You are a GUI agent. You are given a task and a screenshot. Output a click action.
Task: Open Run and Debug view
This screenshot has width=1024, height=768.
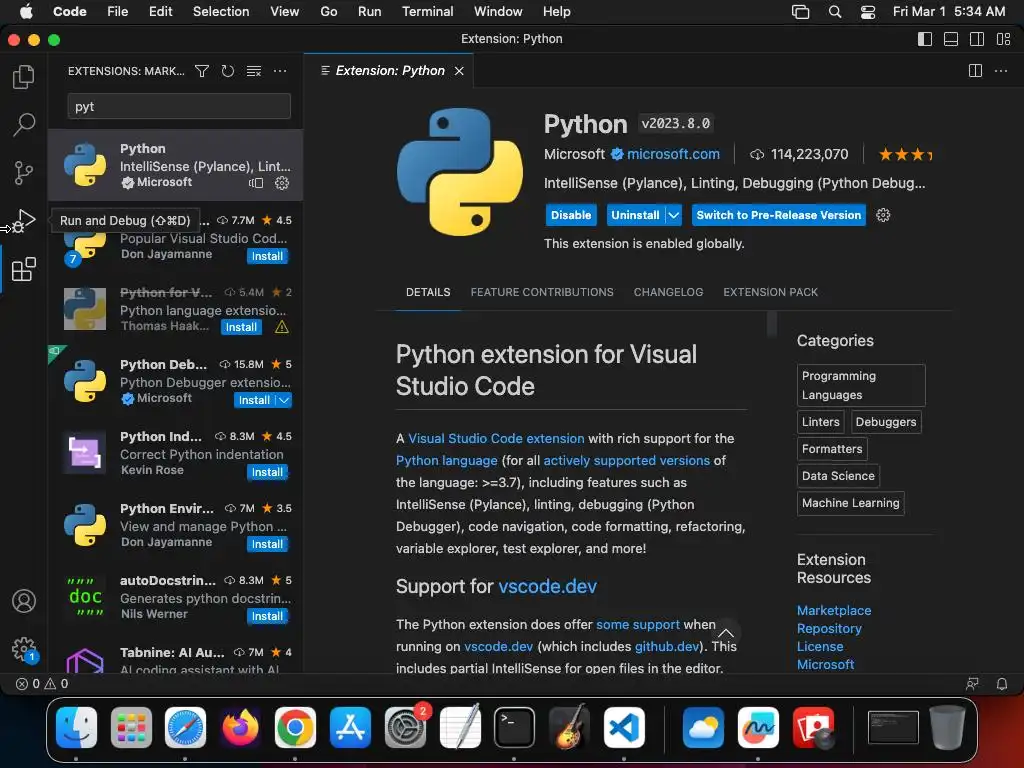pyautogui.click(x=24, y=221)
